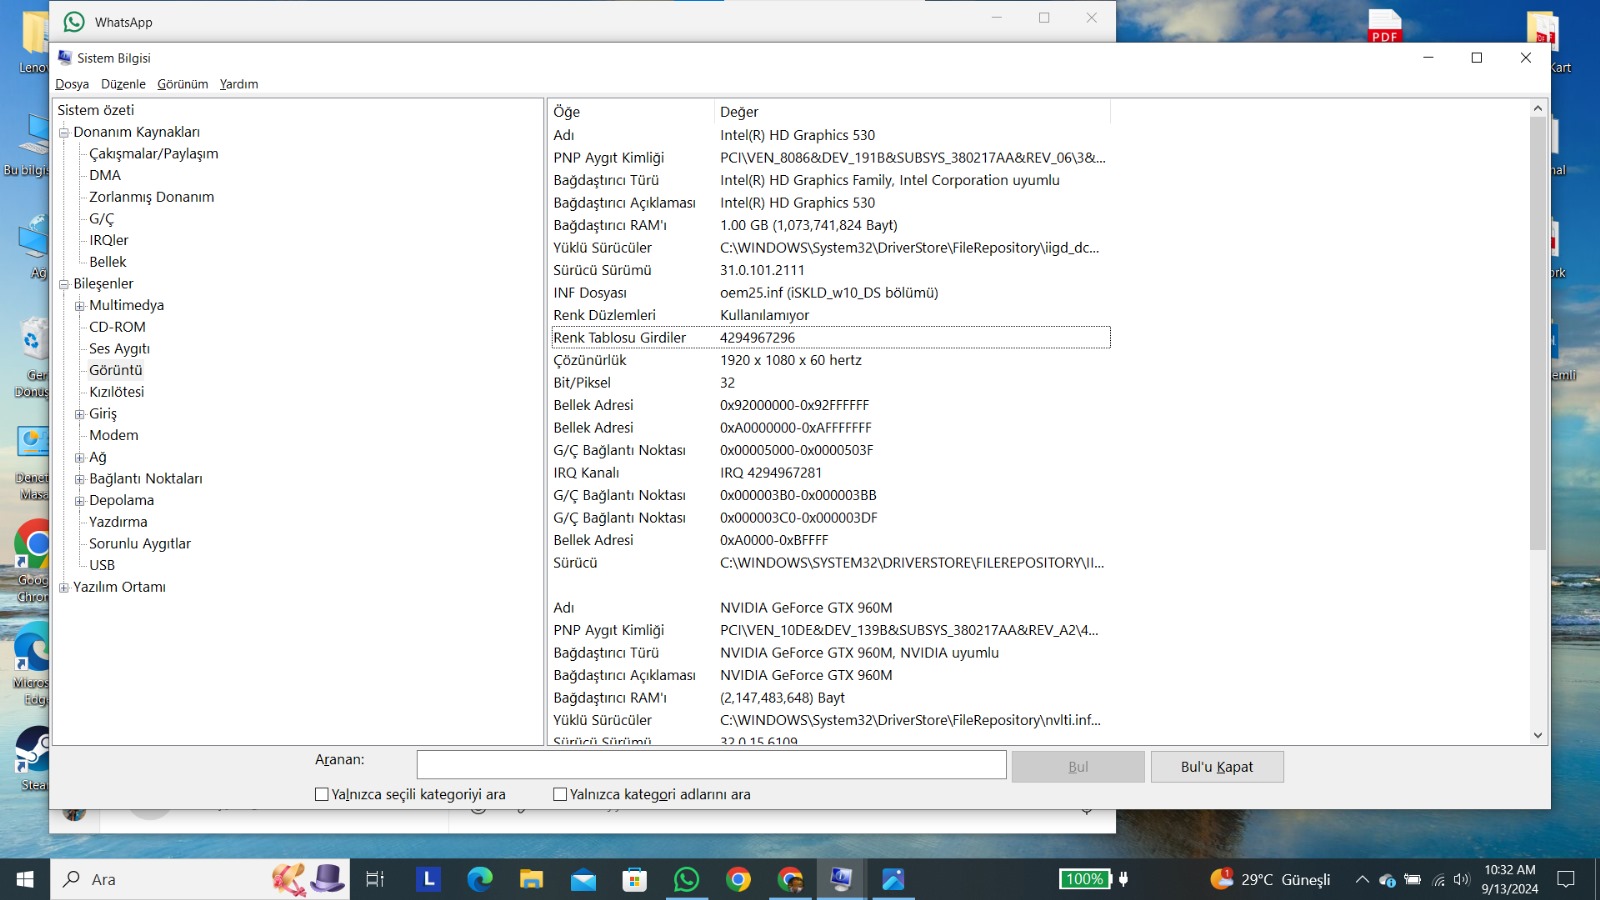Open the Windows Start menu

coord(25,879)
